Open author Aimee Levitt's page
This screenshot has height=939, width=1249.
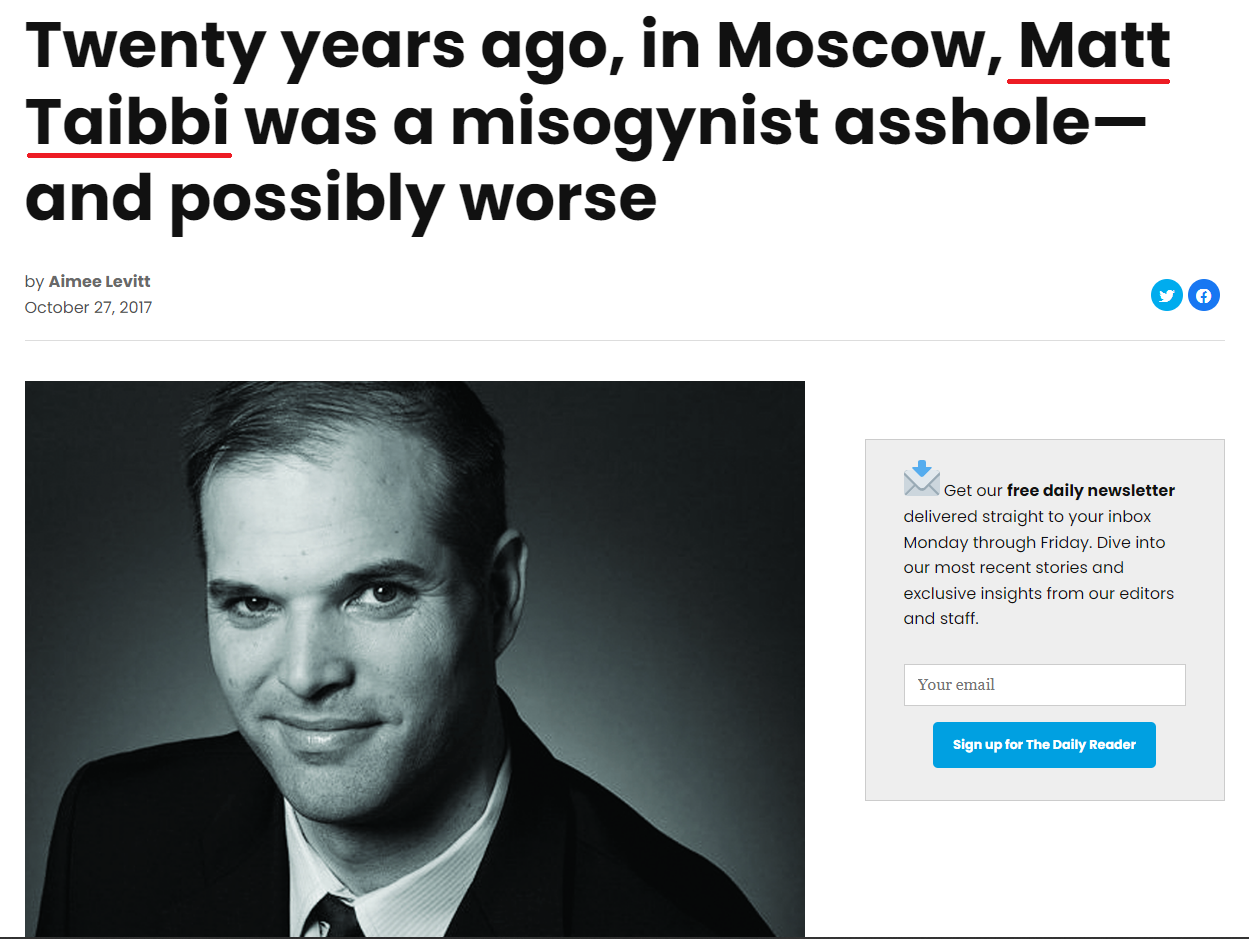click(99, 282)
